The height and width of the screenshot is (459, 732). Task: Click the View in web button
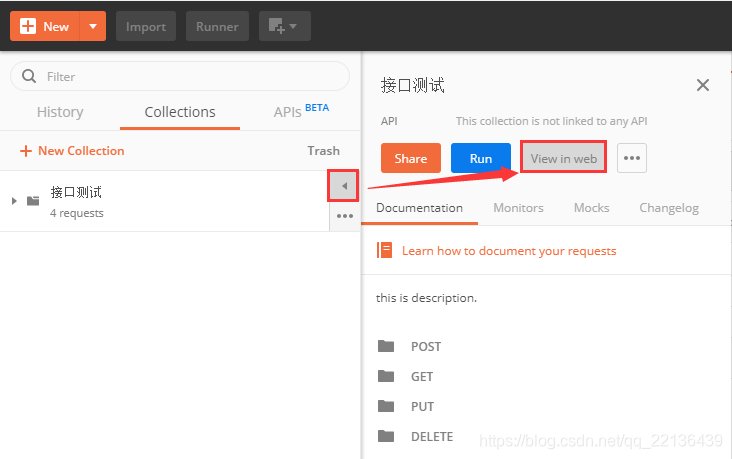(563, 158)
